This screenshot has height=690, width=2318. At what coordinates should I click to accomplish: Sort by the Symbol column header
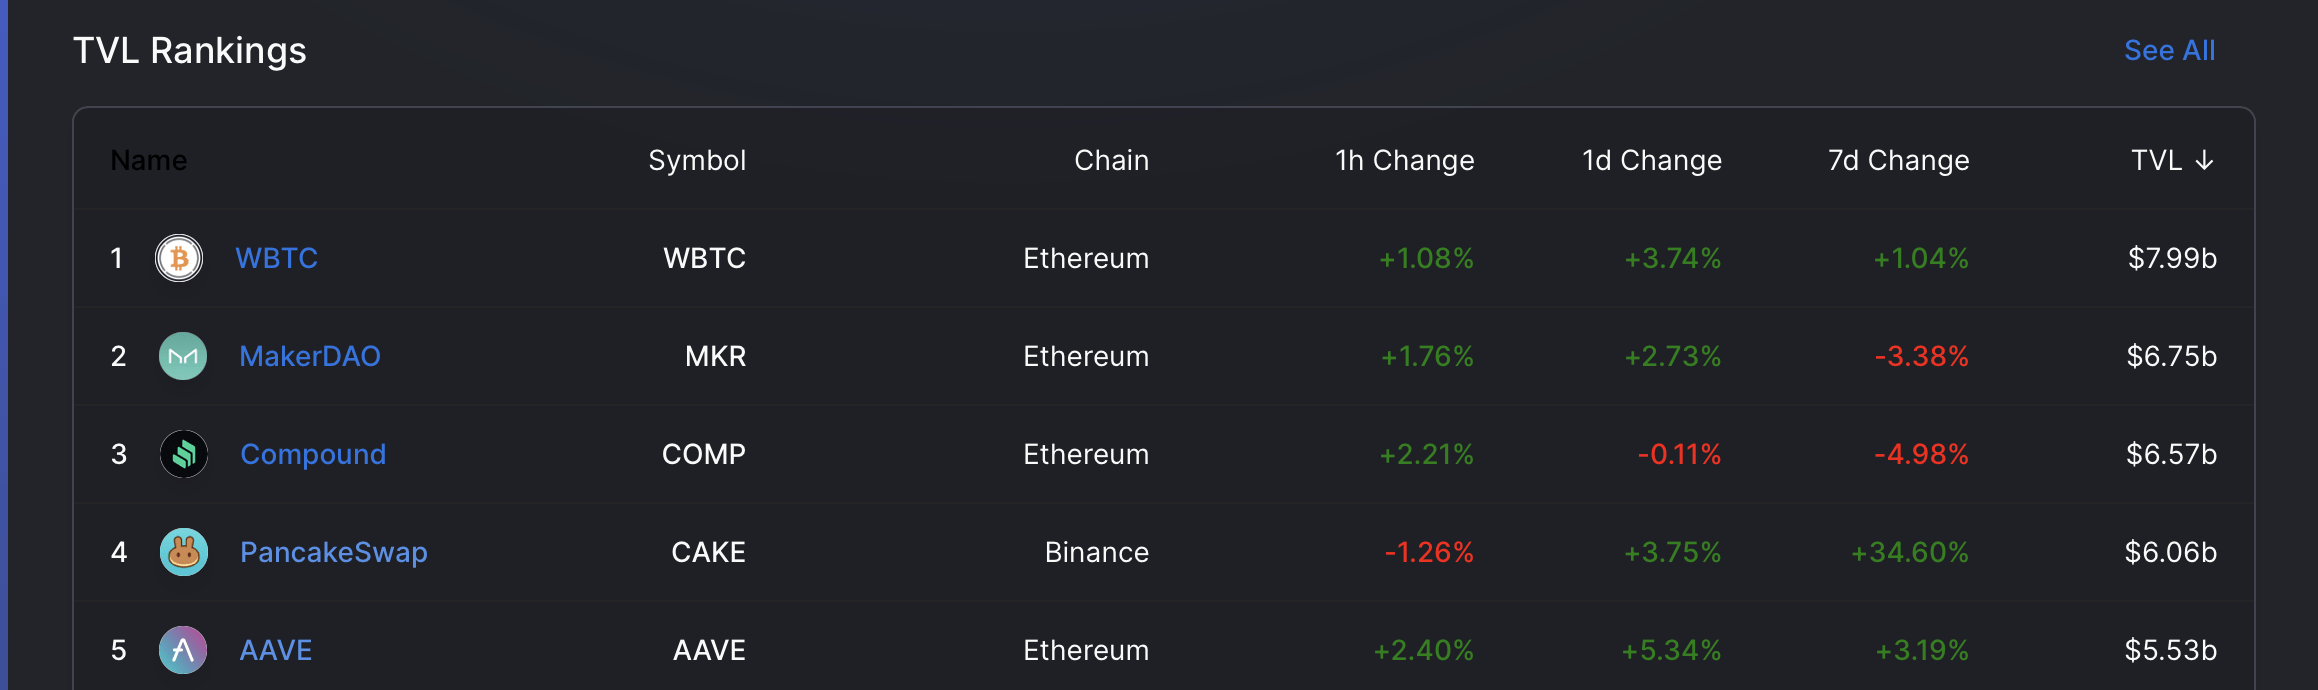click(x=697, y=160)
